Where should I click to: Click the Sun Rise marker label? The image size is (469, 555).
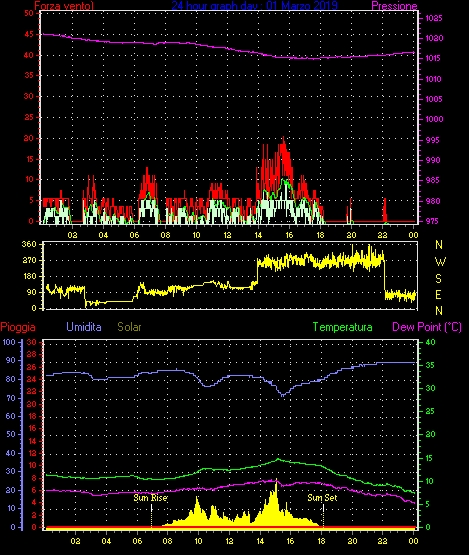[x=150, y=498]
